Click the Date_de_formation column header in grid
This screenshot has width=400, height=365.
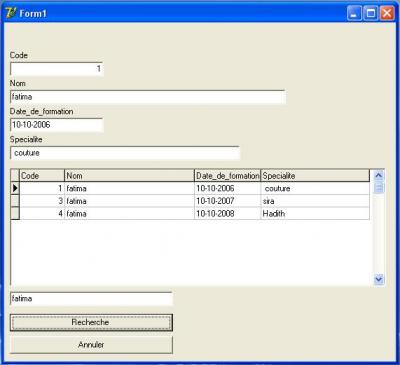(227, 176)
